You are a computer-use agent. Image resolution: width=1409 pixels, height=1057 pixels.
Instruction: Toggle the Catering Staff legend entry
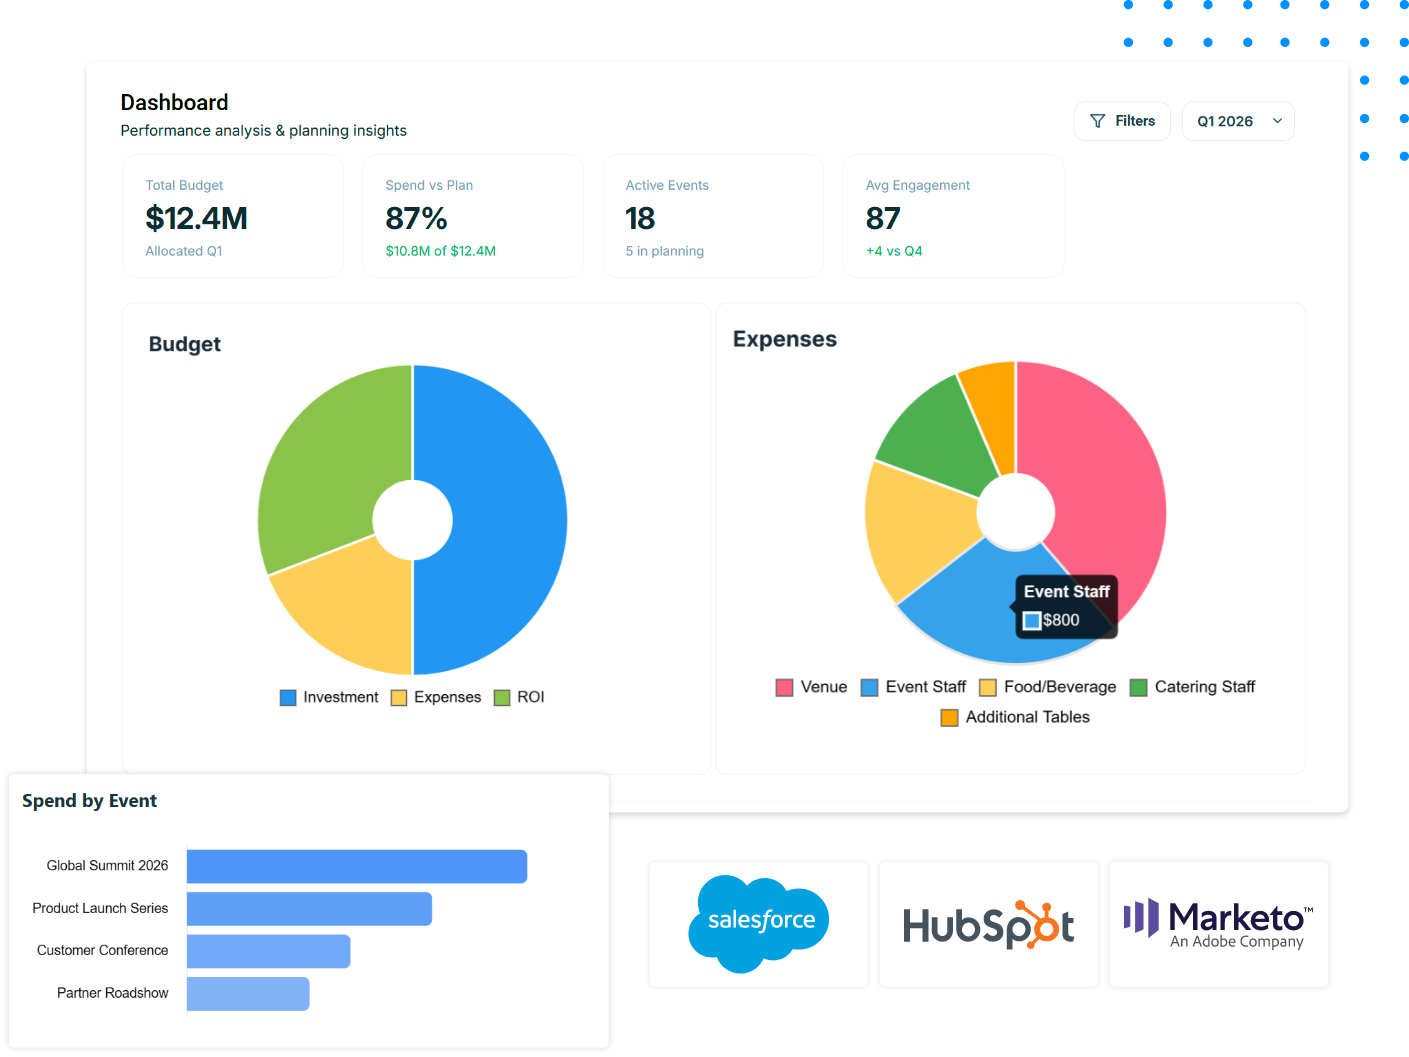(x=1138, y=687)
